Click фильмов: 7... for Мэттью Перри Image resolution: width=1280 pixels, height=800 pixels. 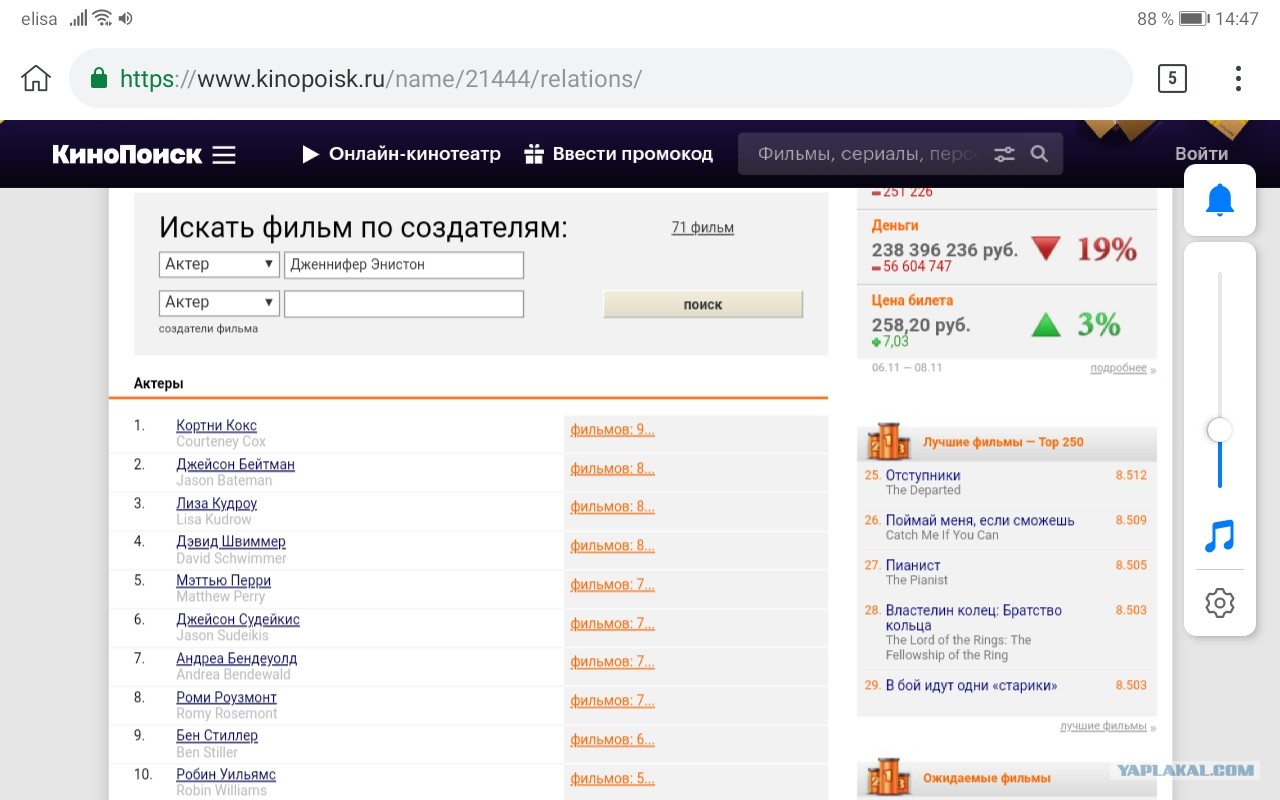point(612,585)
